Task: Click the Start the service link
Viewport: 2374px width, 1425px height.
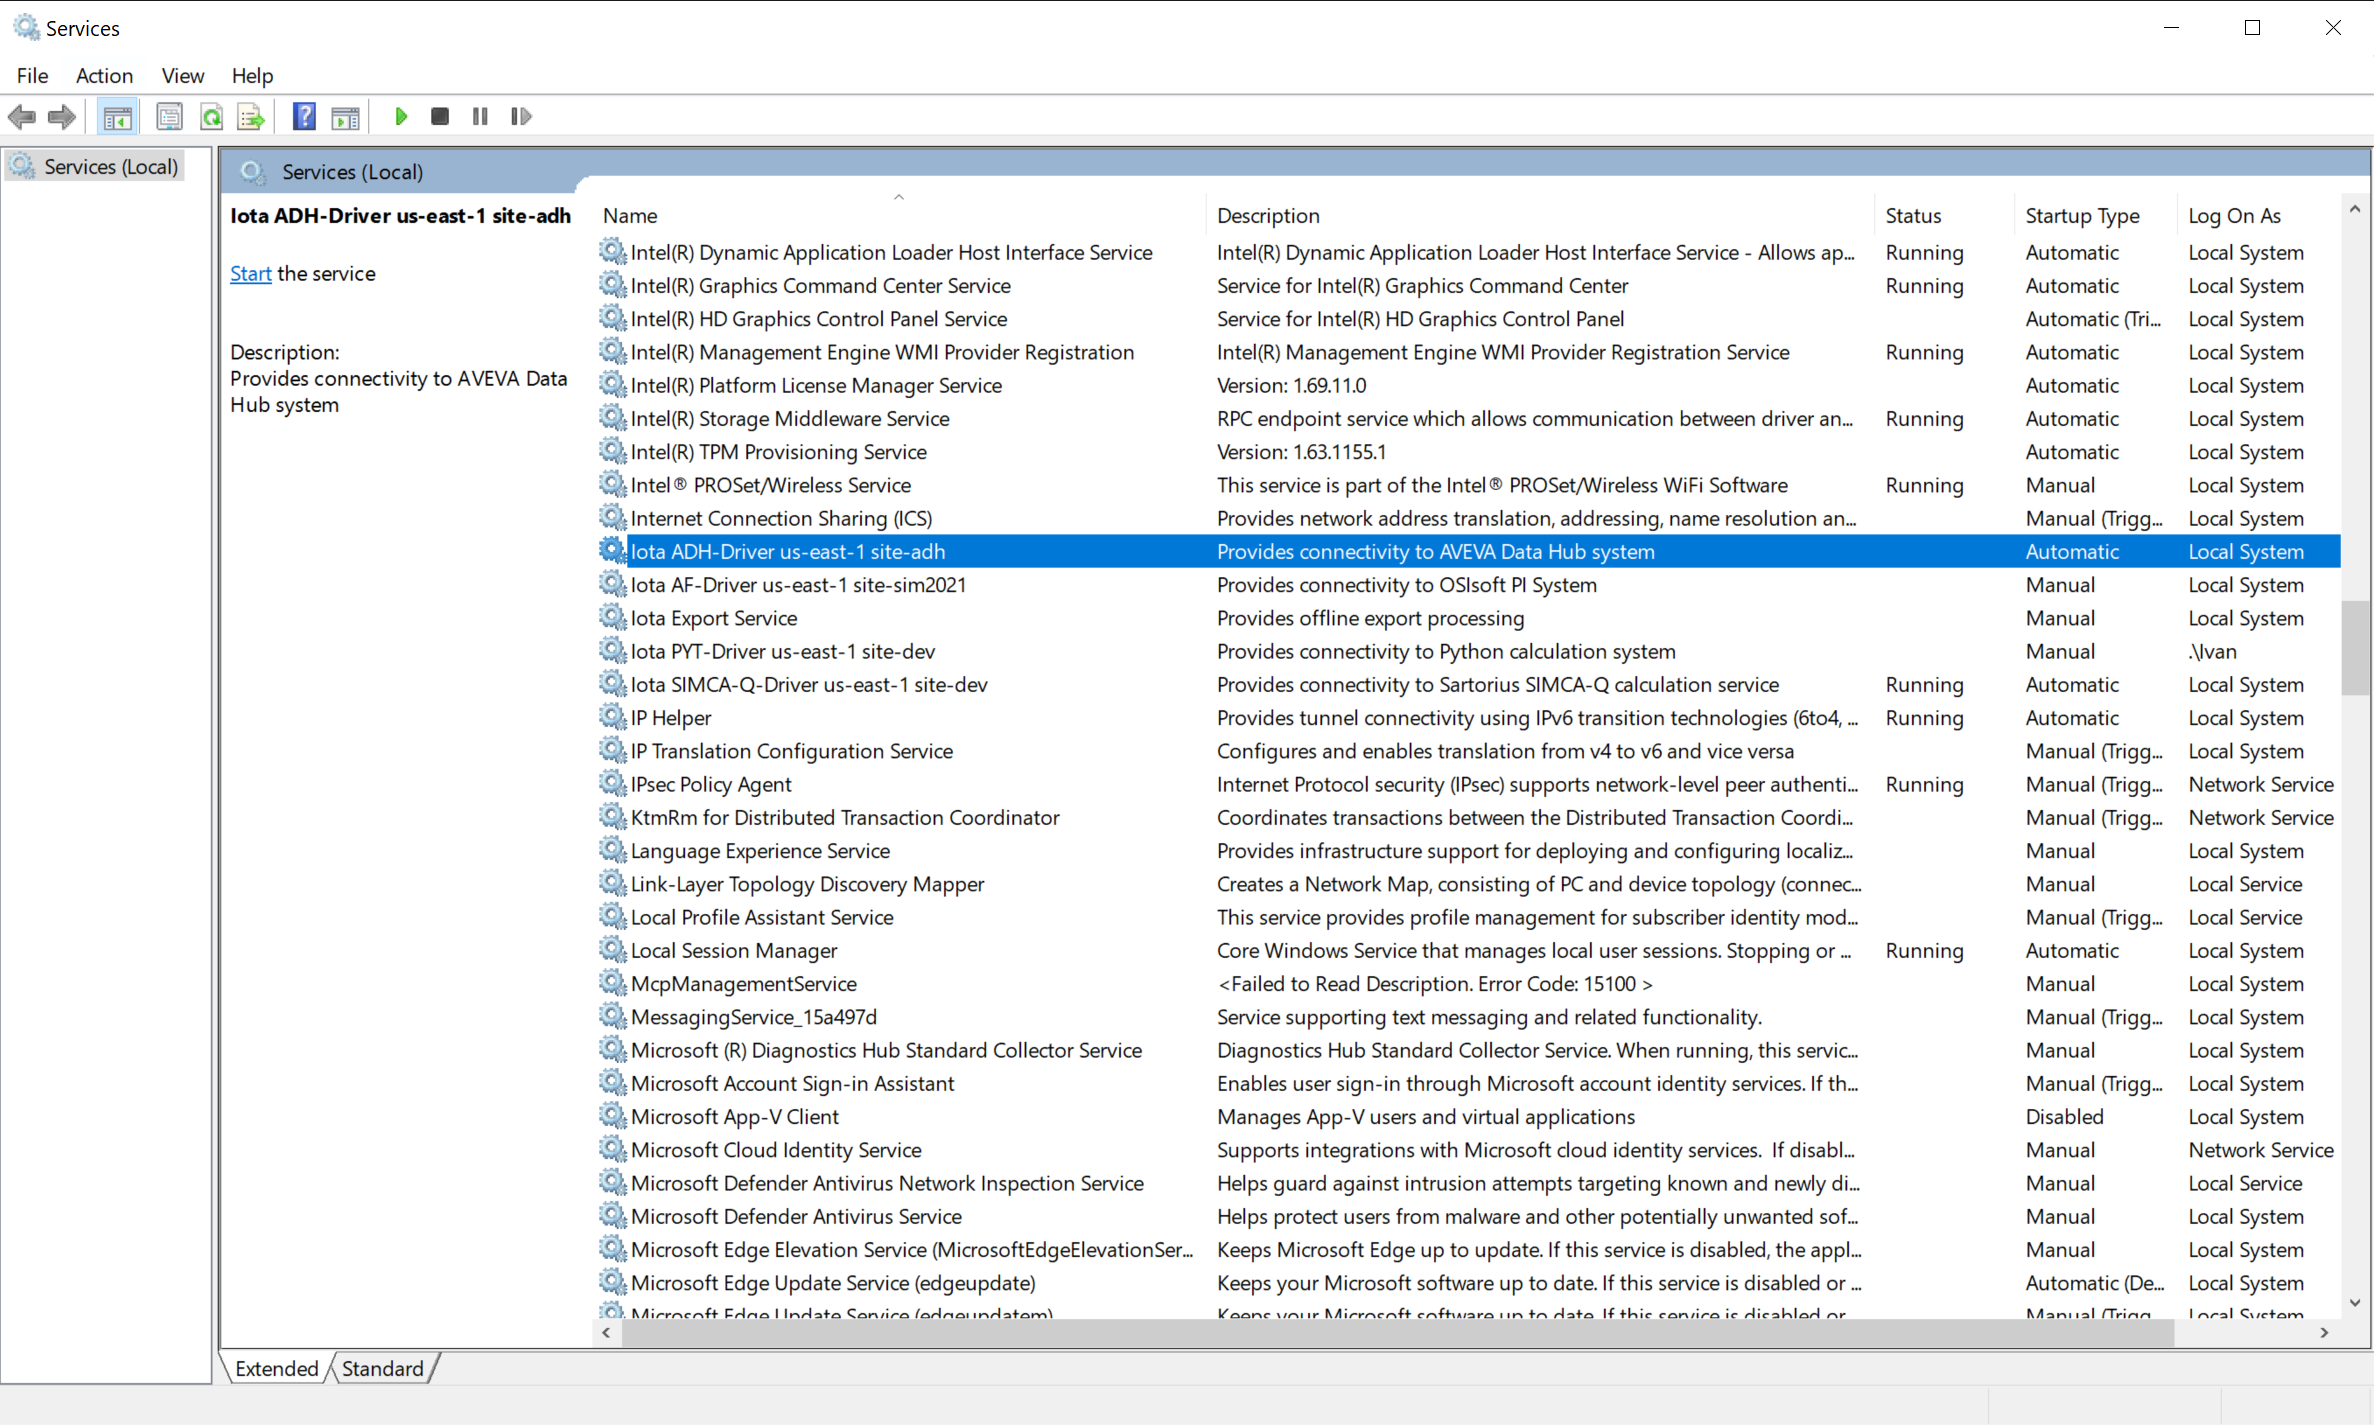Action: [x=250, y=273]
